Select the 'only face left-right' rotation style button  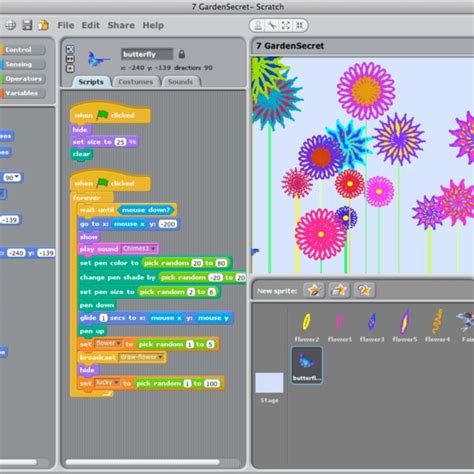click(70, 59)
